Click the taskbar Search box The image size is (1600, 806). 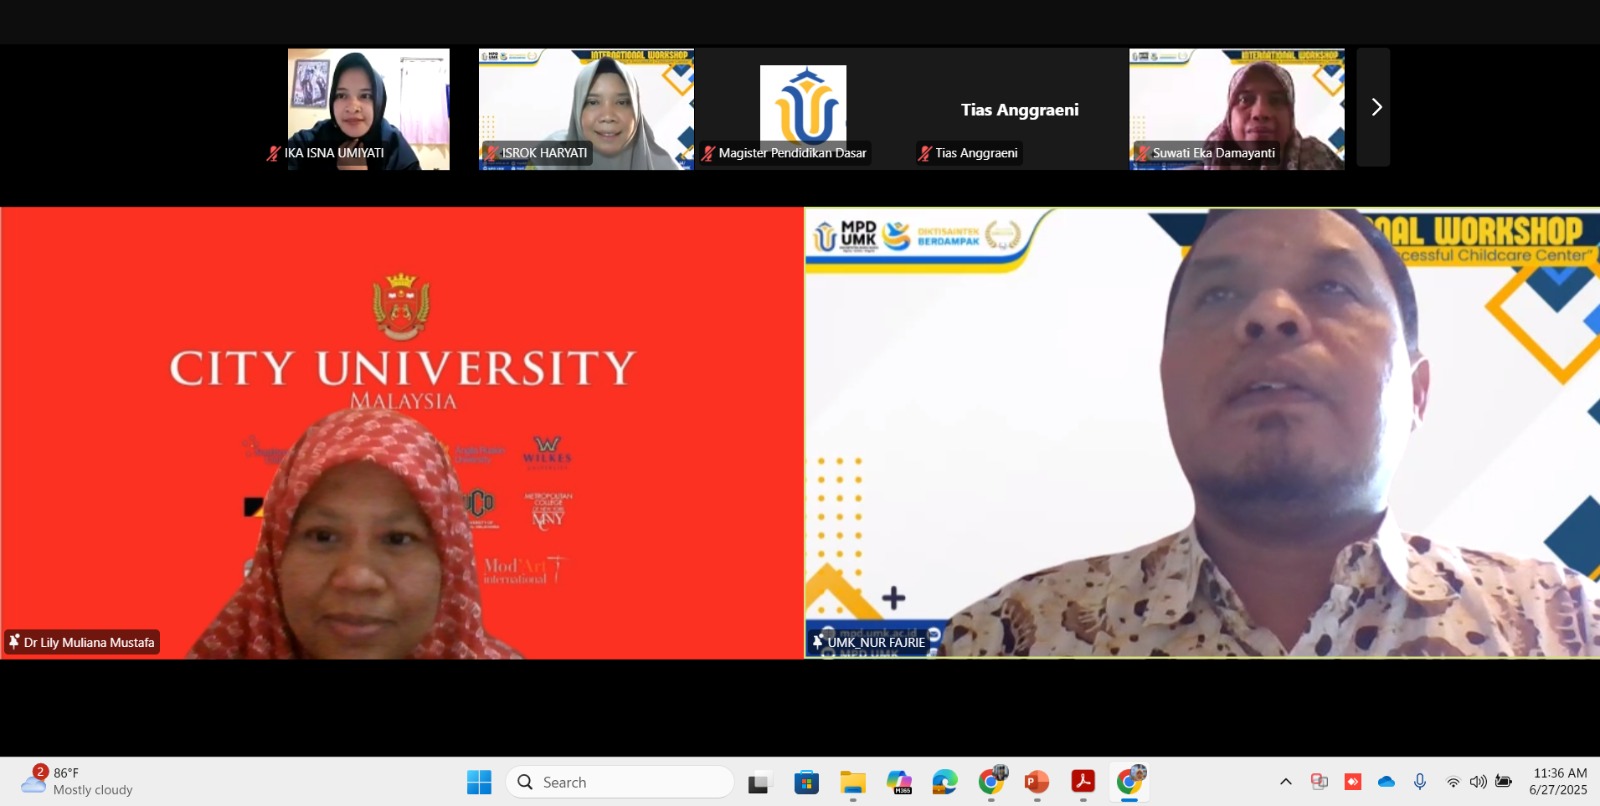click(x=620, y=782)
